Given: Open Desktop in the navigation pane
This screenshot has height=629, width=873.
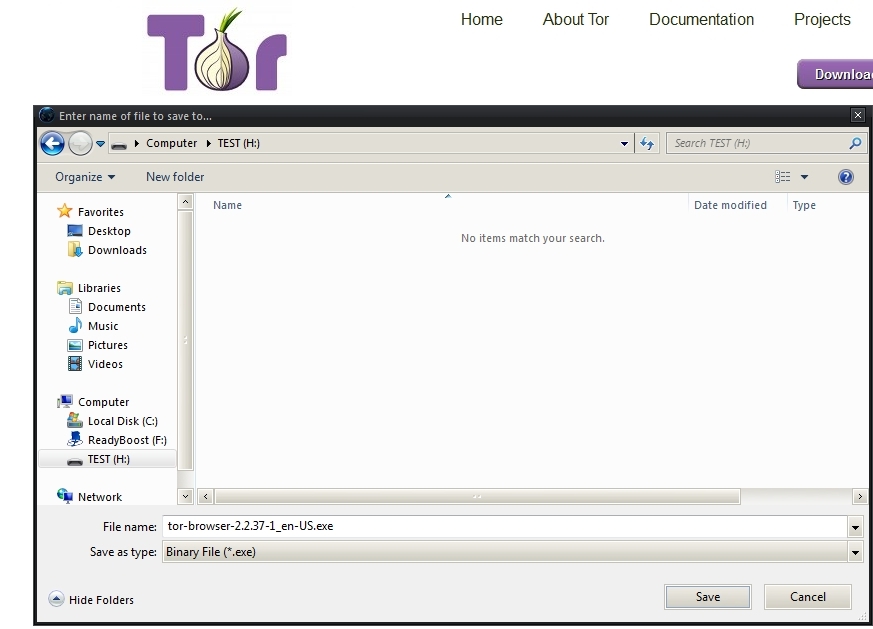Looking at the screenshot, I should [109, 231].
